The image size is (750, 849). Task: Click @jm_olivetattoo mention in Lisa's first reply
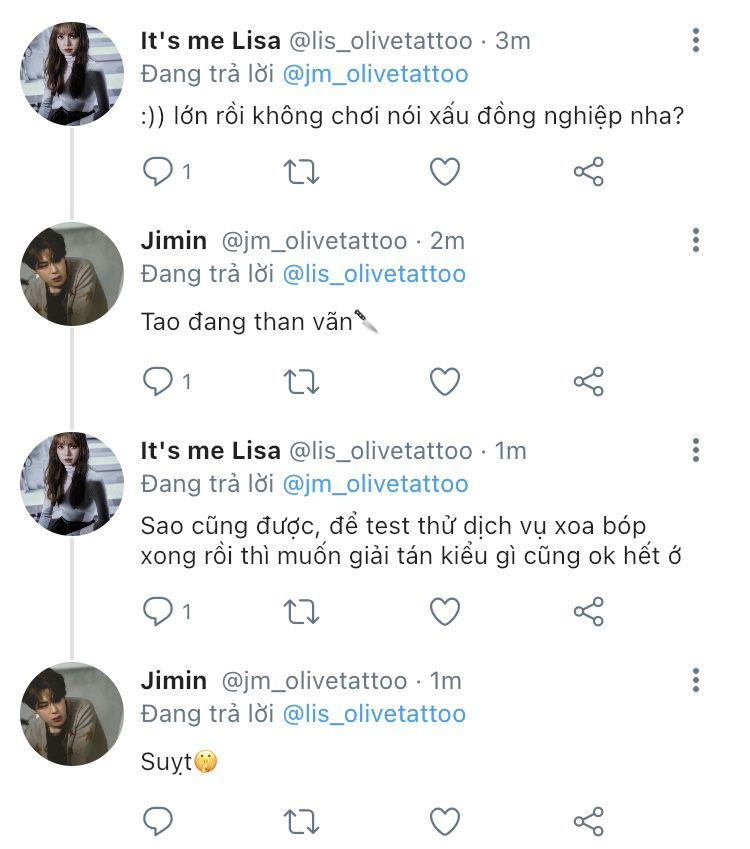click(375, 74)
